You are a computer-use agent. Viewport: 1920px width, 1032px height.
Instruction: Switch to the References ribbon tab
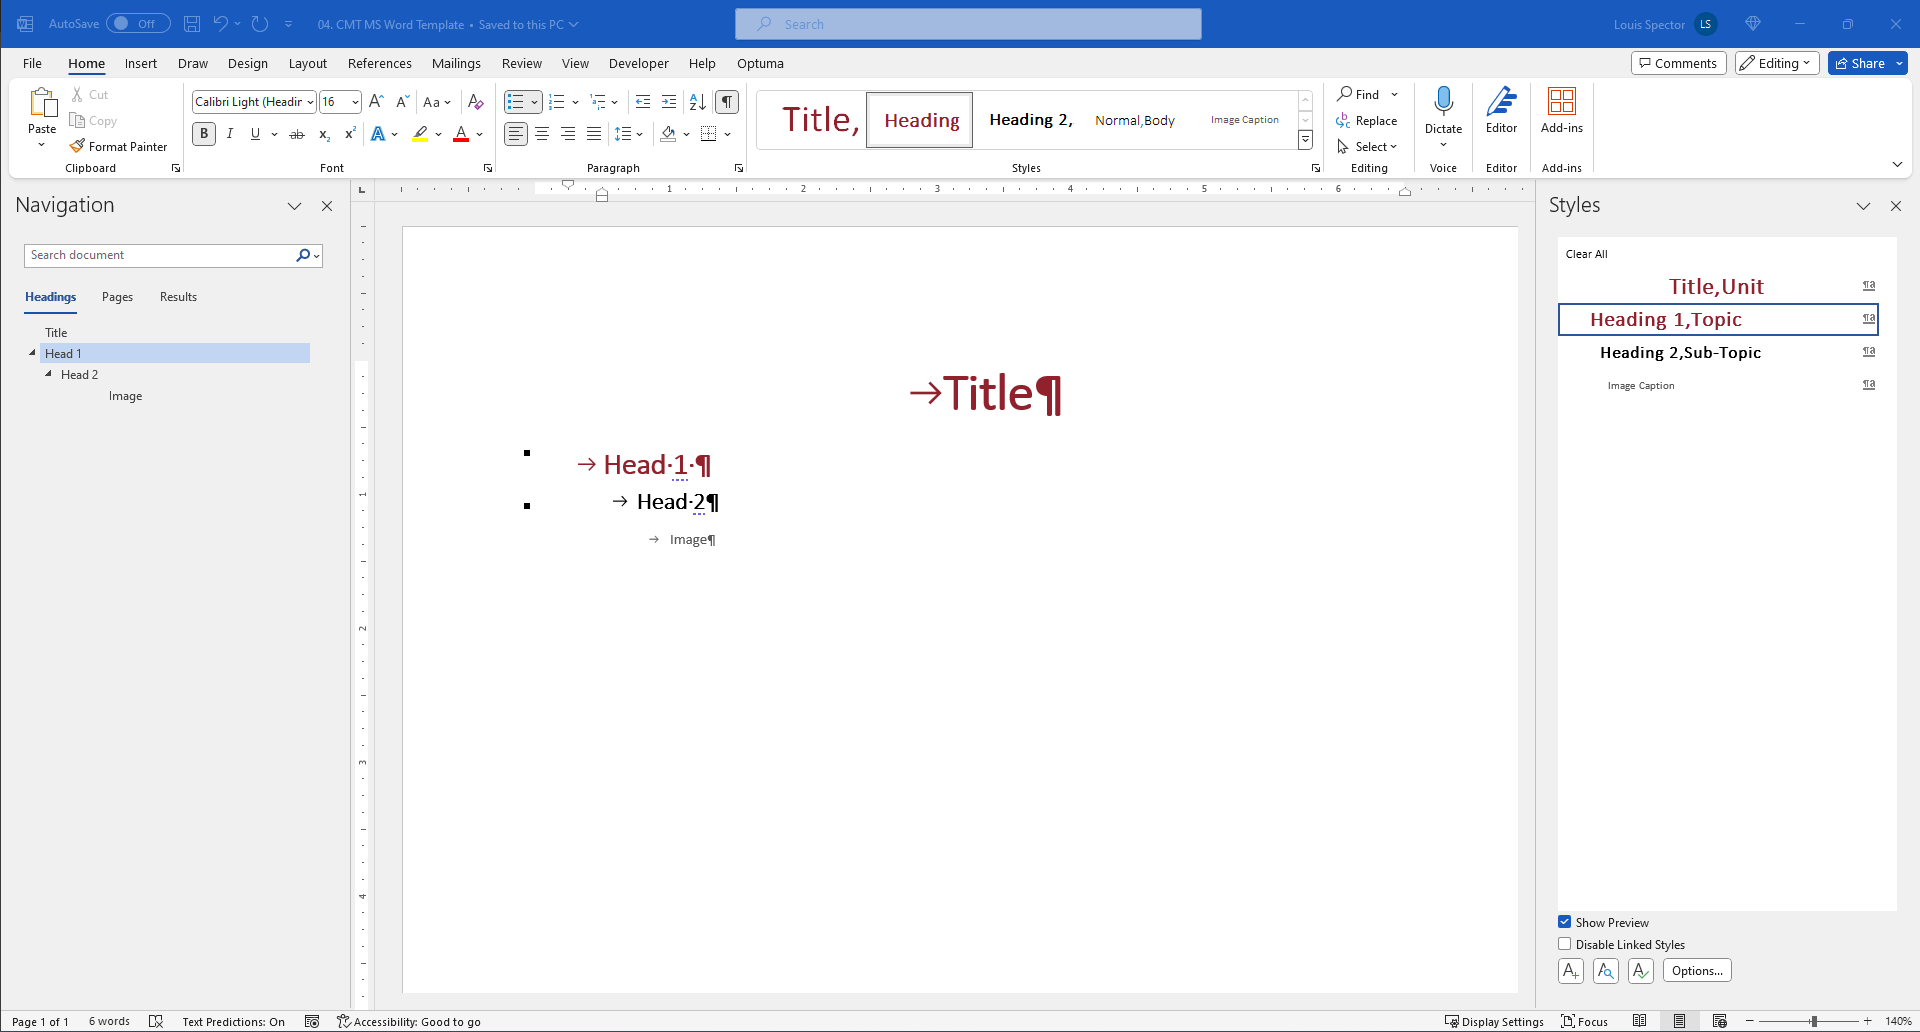pos(379,63)
